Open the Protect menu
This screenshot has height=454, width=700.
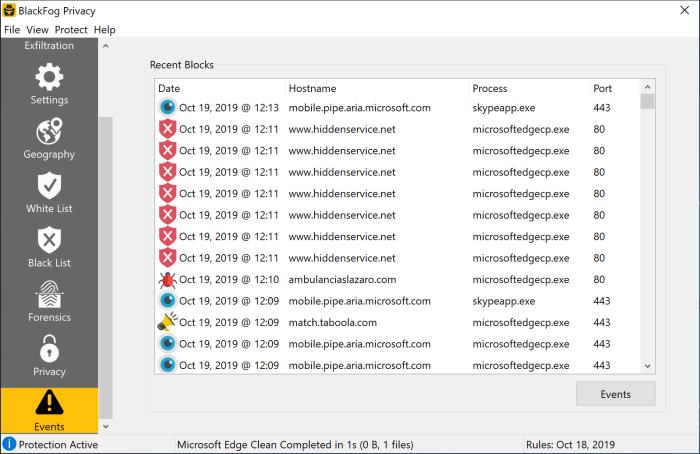(71, 30)
